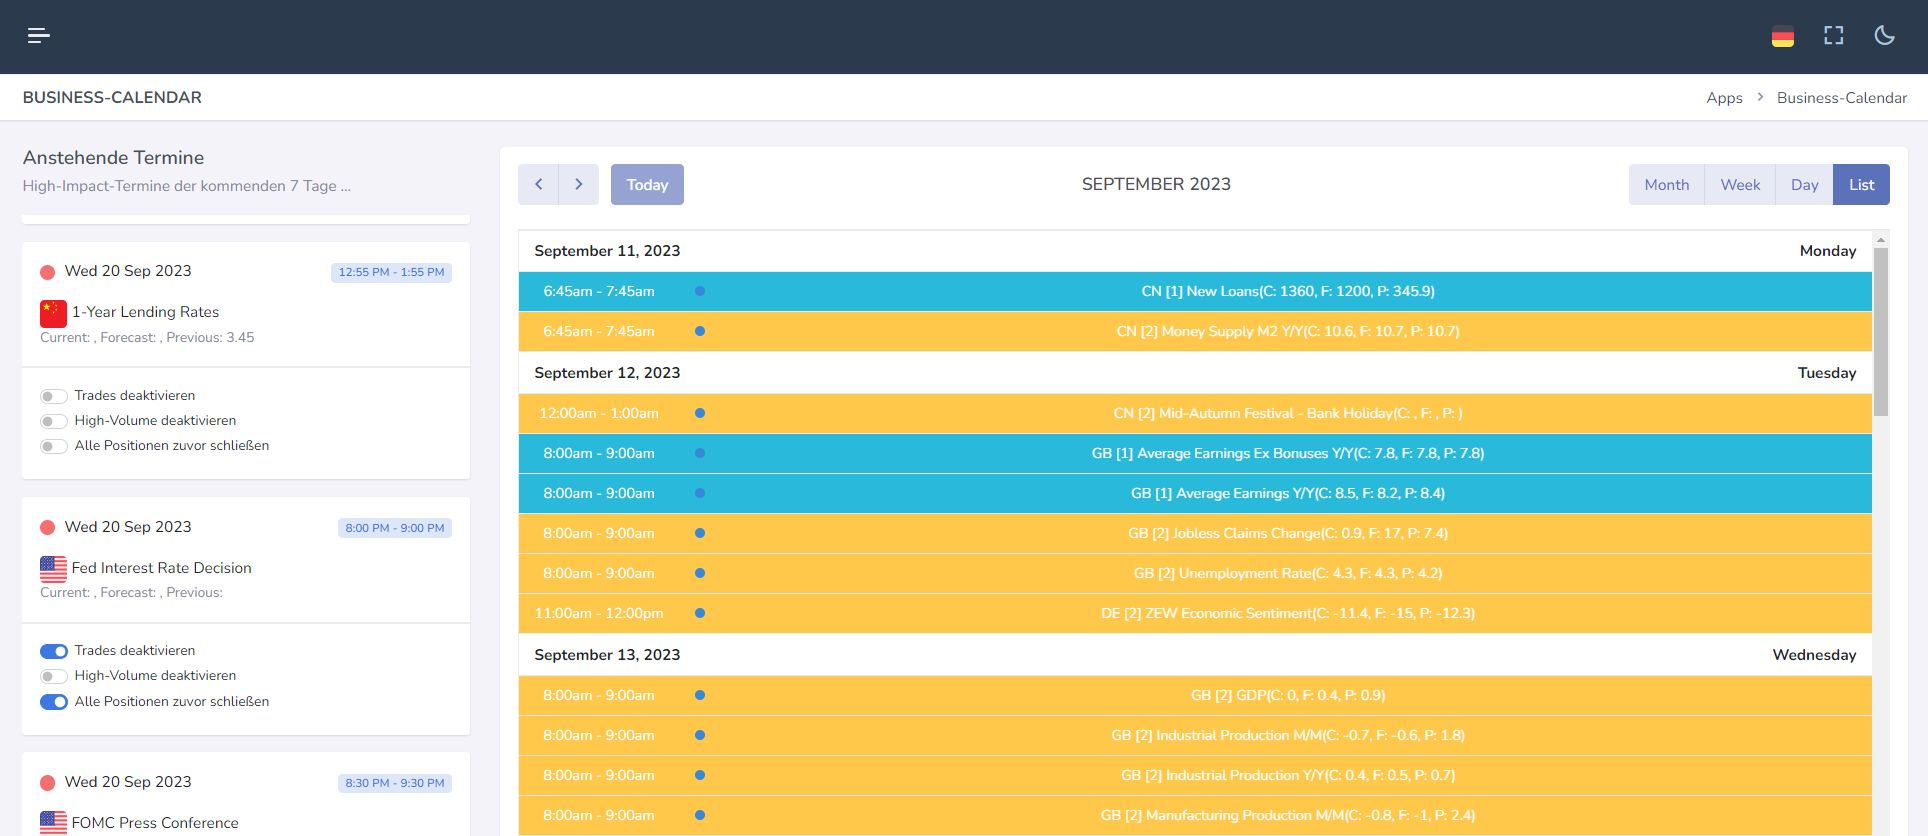This screenshot has height=836, width=1928.
Task: Enable High-Volume deaktivieren for Fed Interest Rate Decision
Action: pyautogui.click(x=54, y=676)
